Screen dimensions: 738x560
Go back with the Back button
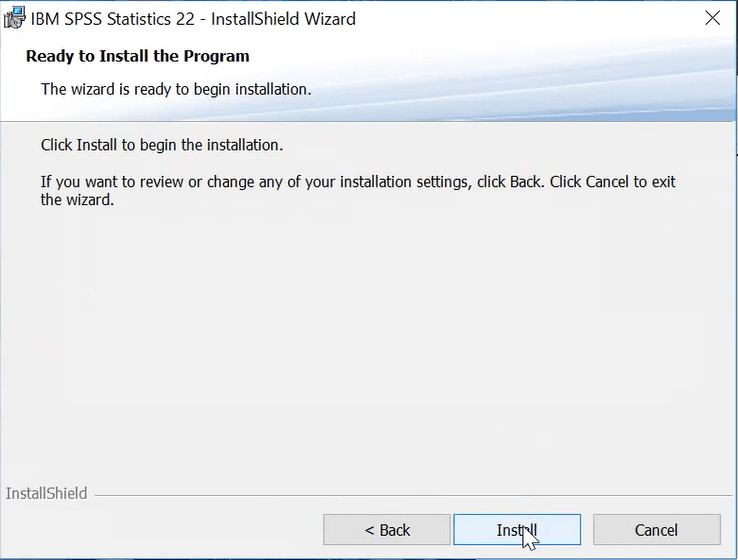click(x=387, y=530)
